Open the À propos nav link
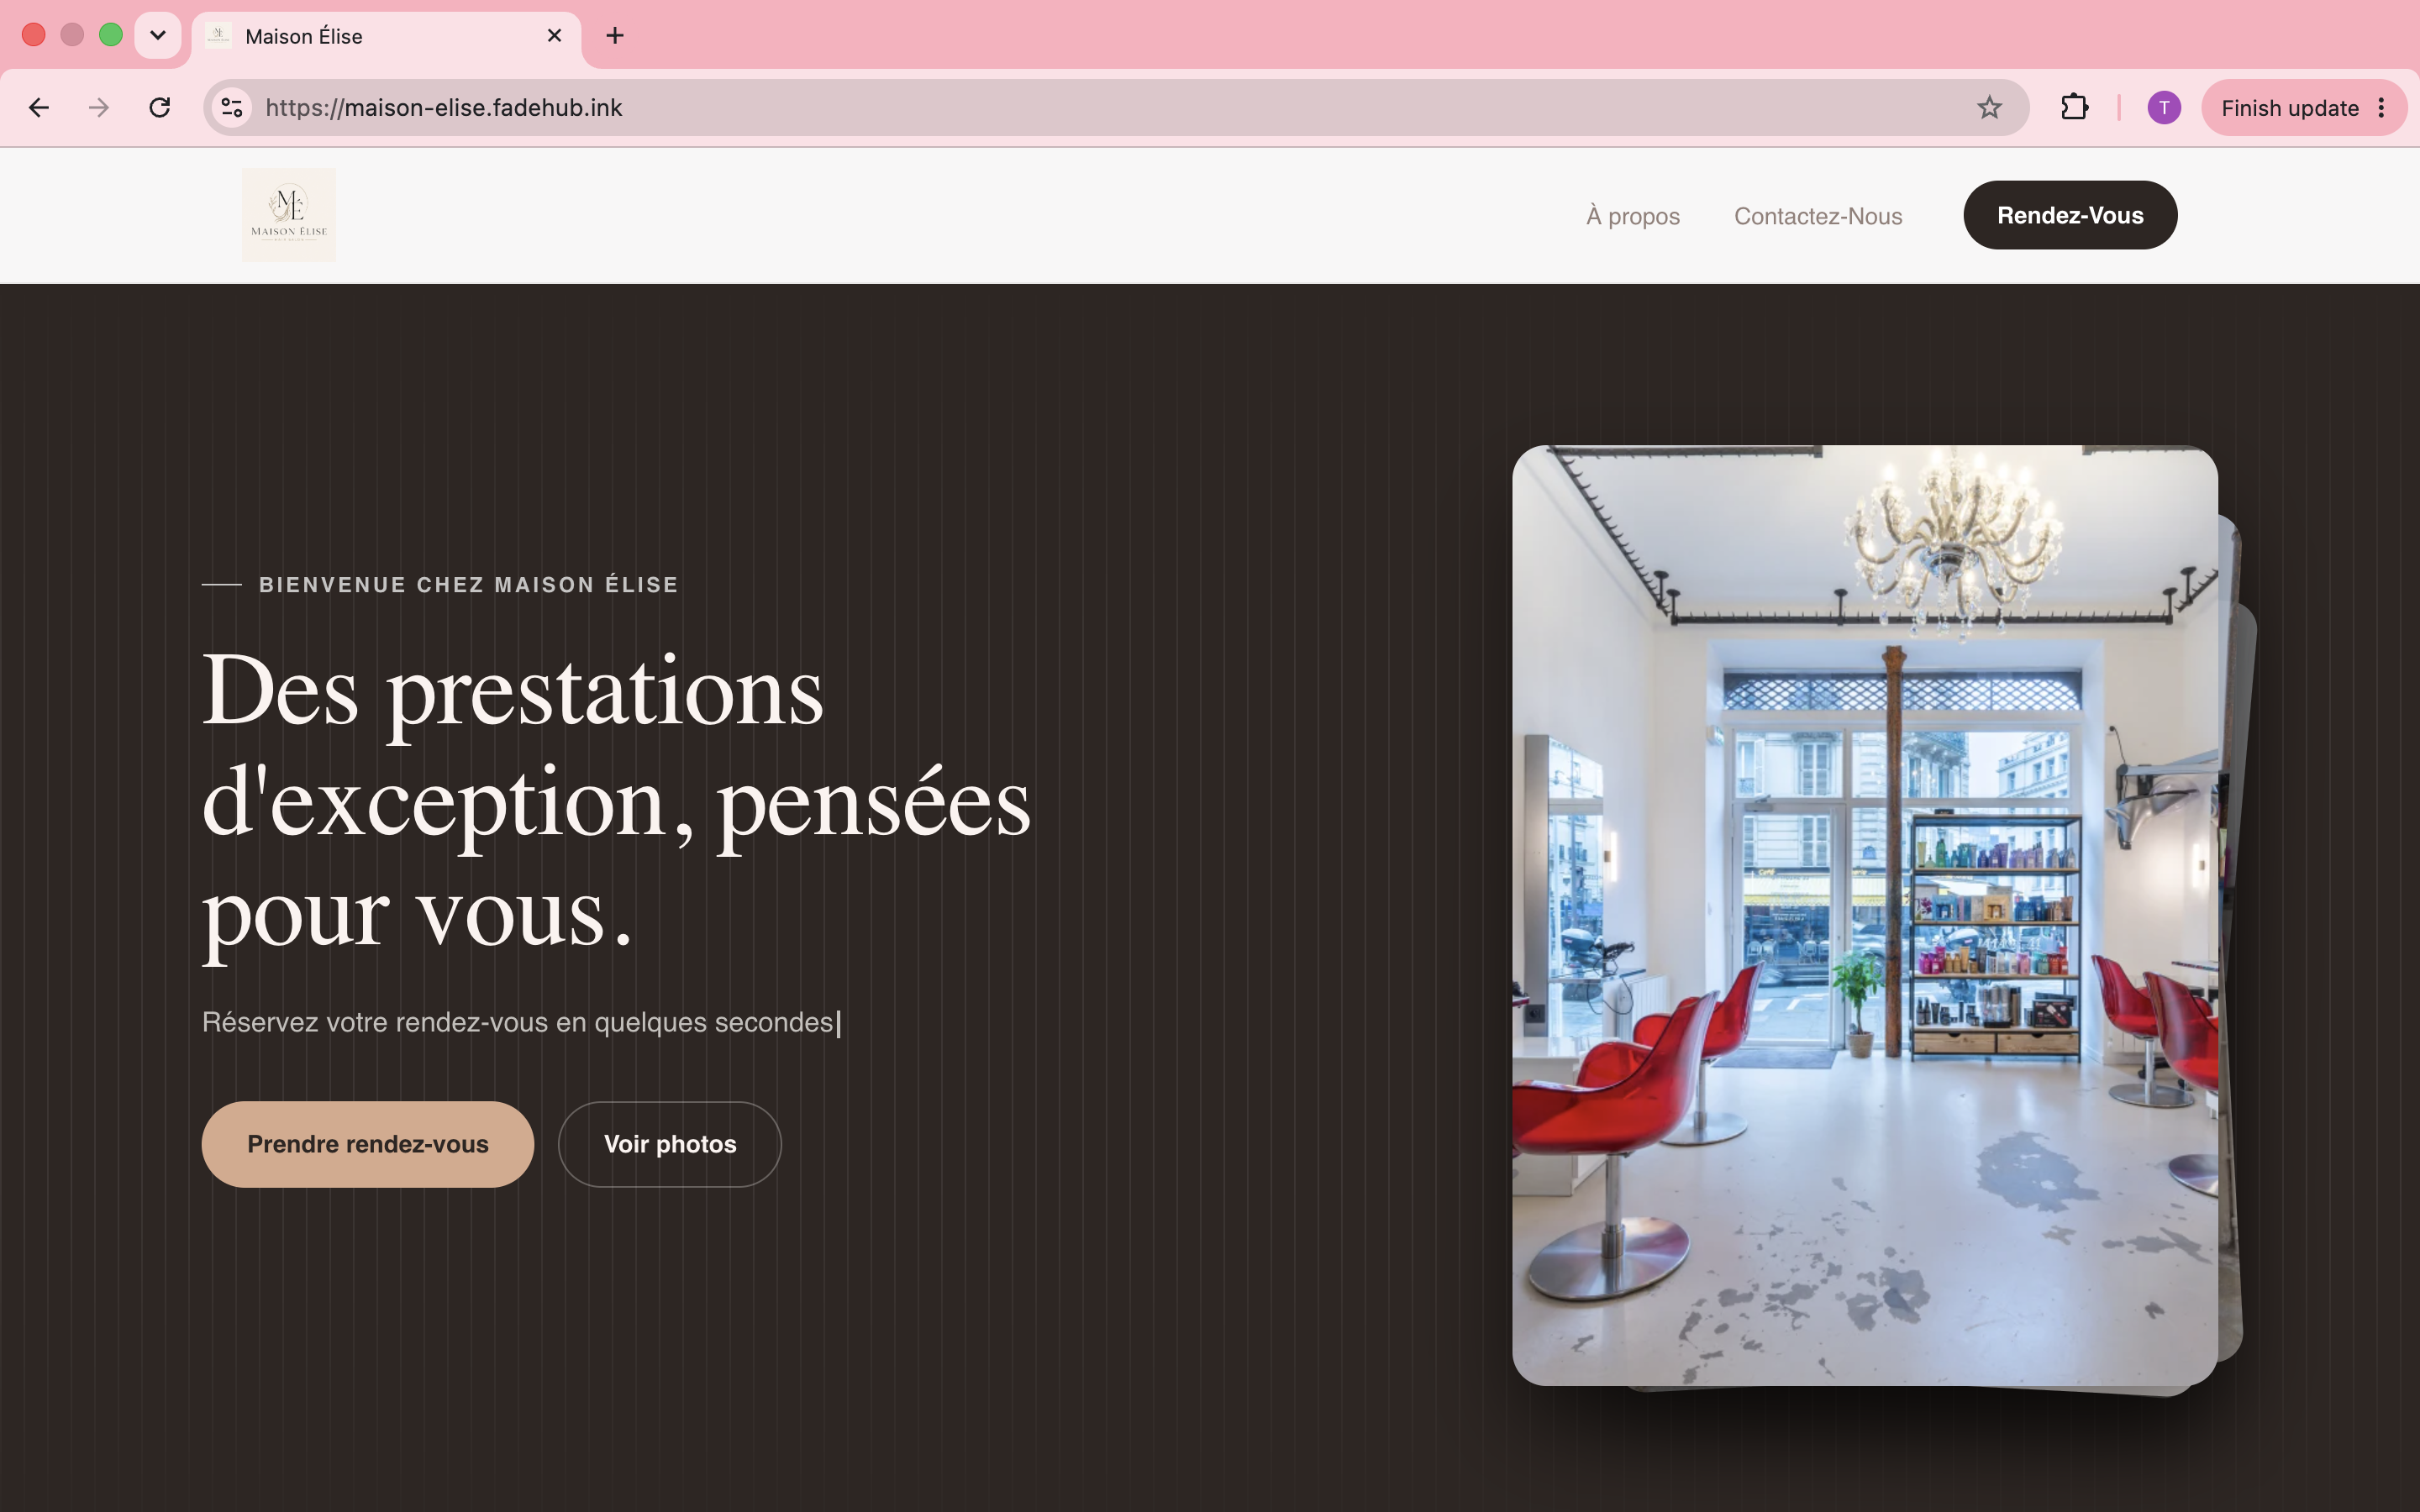The image size is (2420, 1512). [x=1633, y=216]
